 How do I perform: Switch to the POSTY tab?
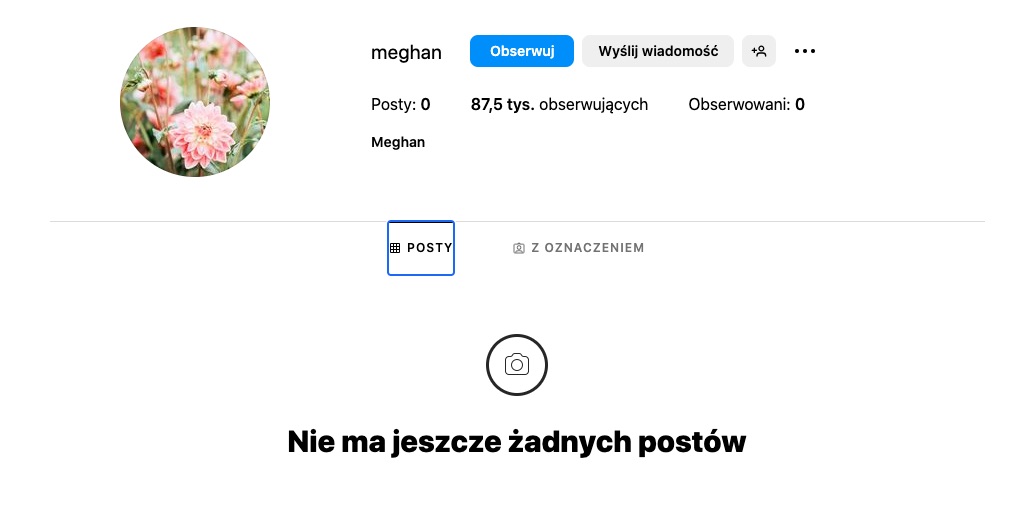pyautogui.click(x=421, y=248)
